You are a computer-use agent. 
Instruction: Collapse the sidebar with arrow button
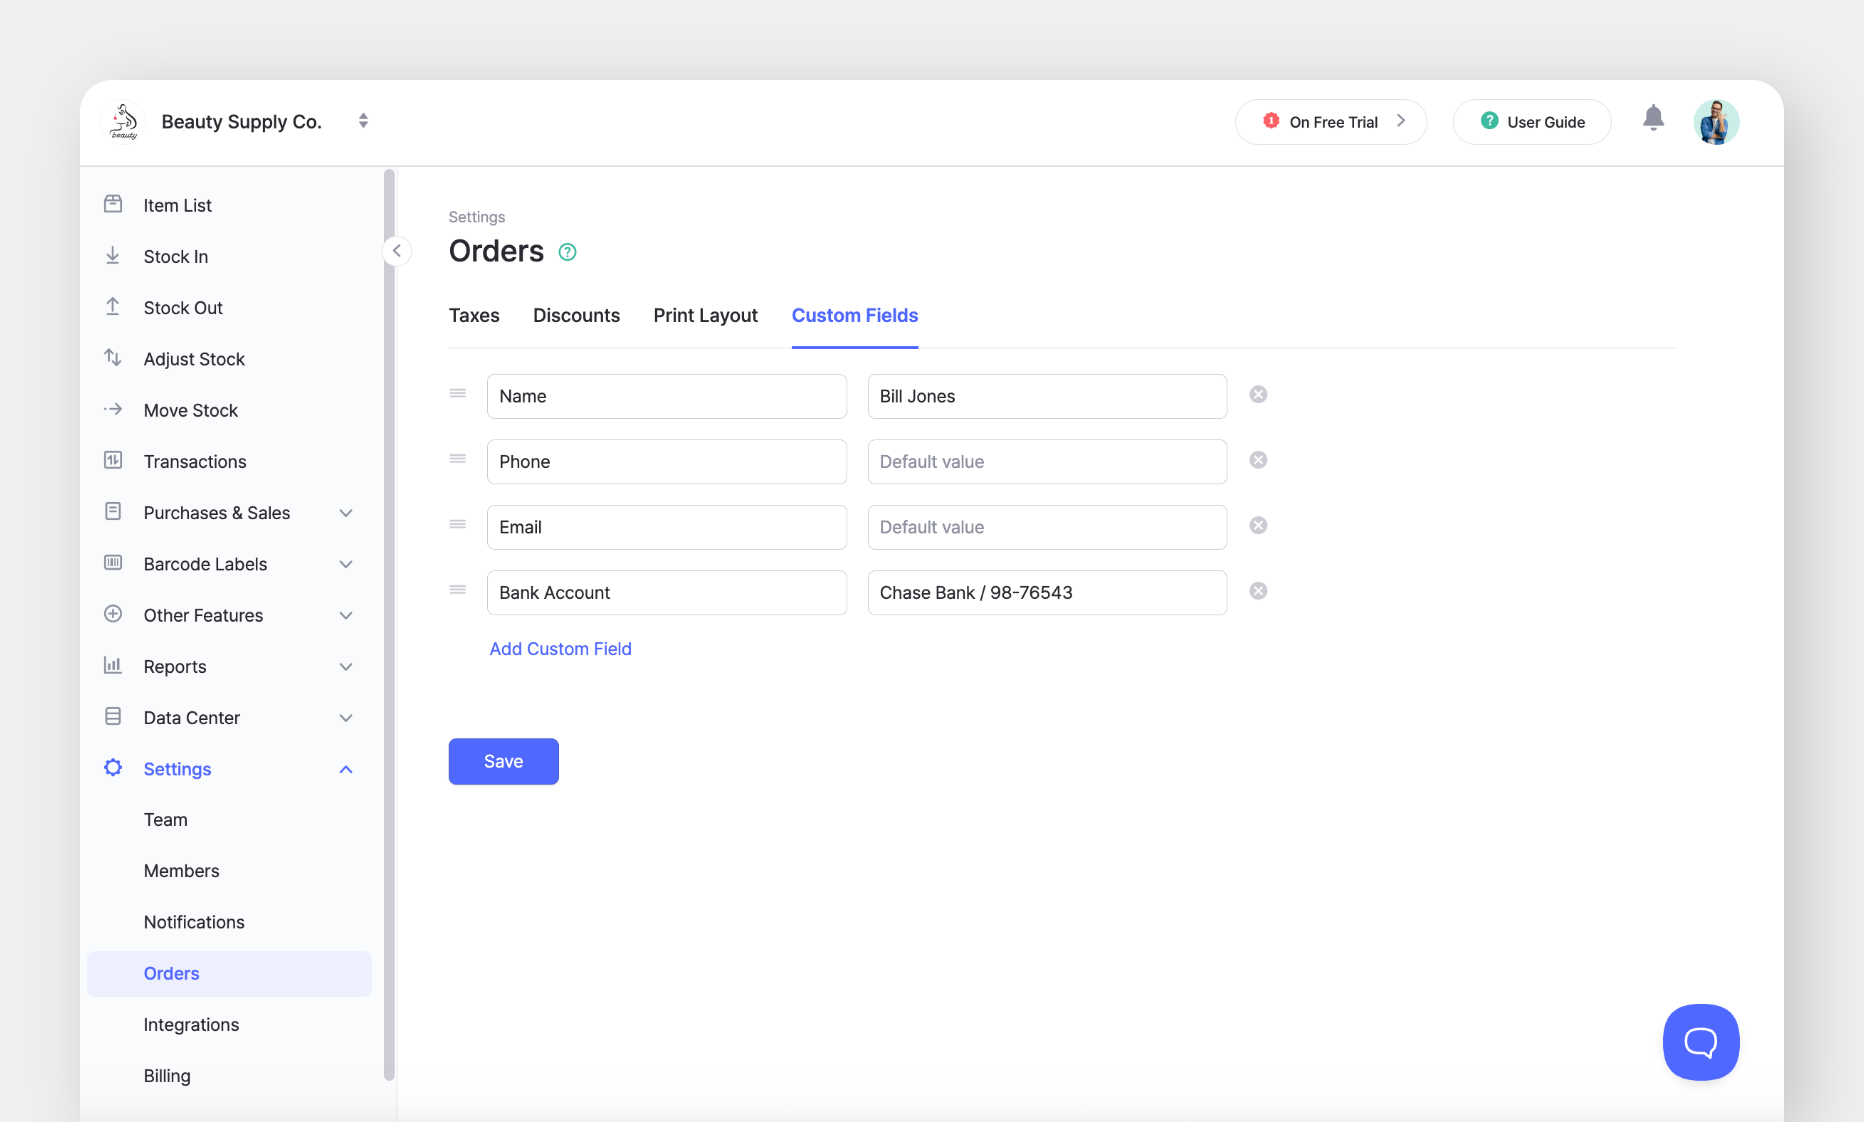pyautogui.click(x=397, y=251)
